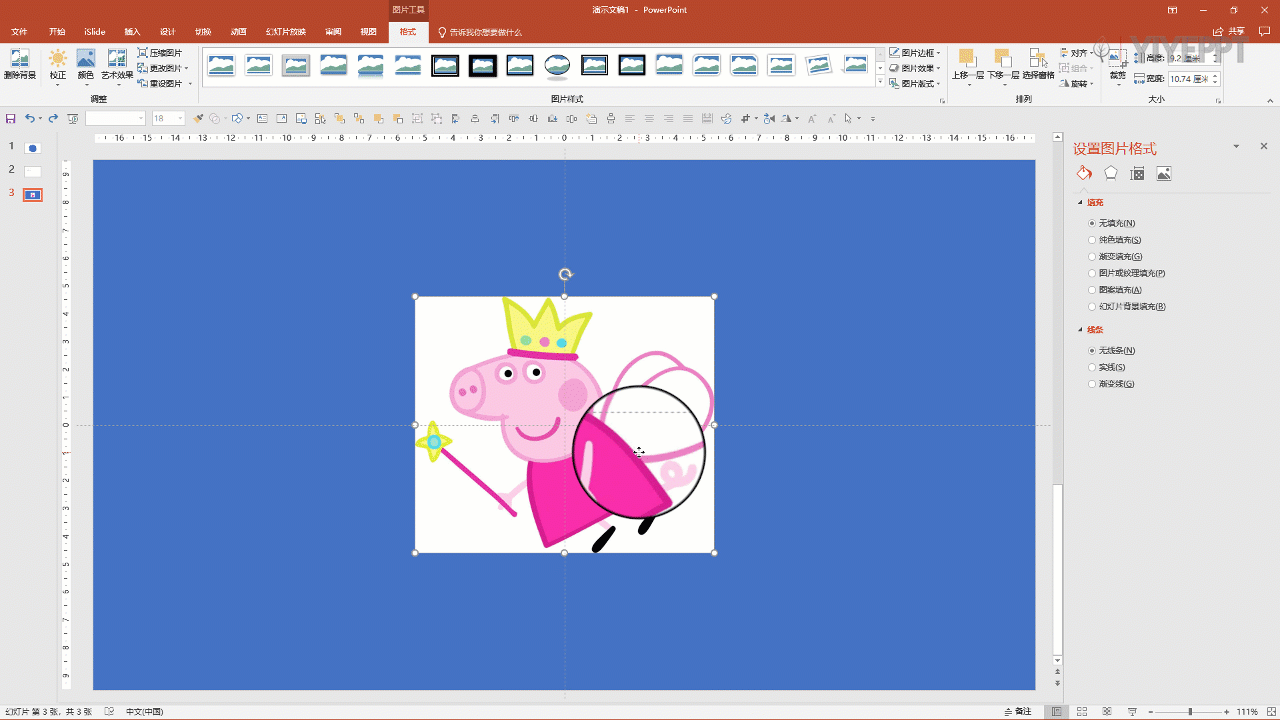Open Size & Properties icon in format pane
Viewport: 1280px width, 720px height.
point(1137,174)
